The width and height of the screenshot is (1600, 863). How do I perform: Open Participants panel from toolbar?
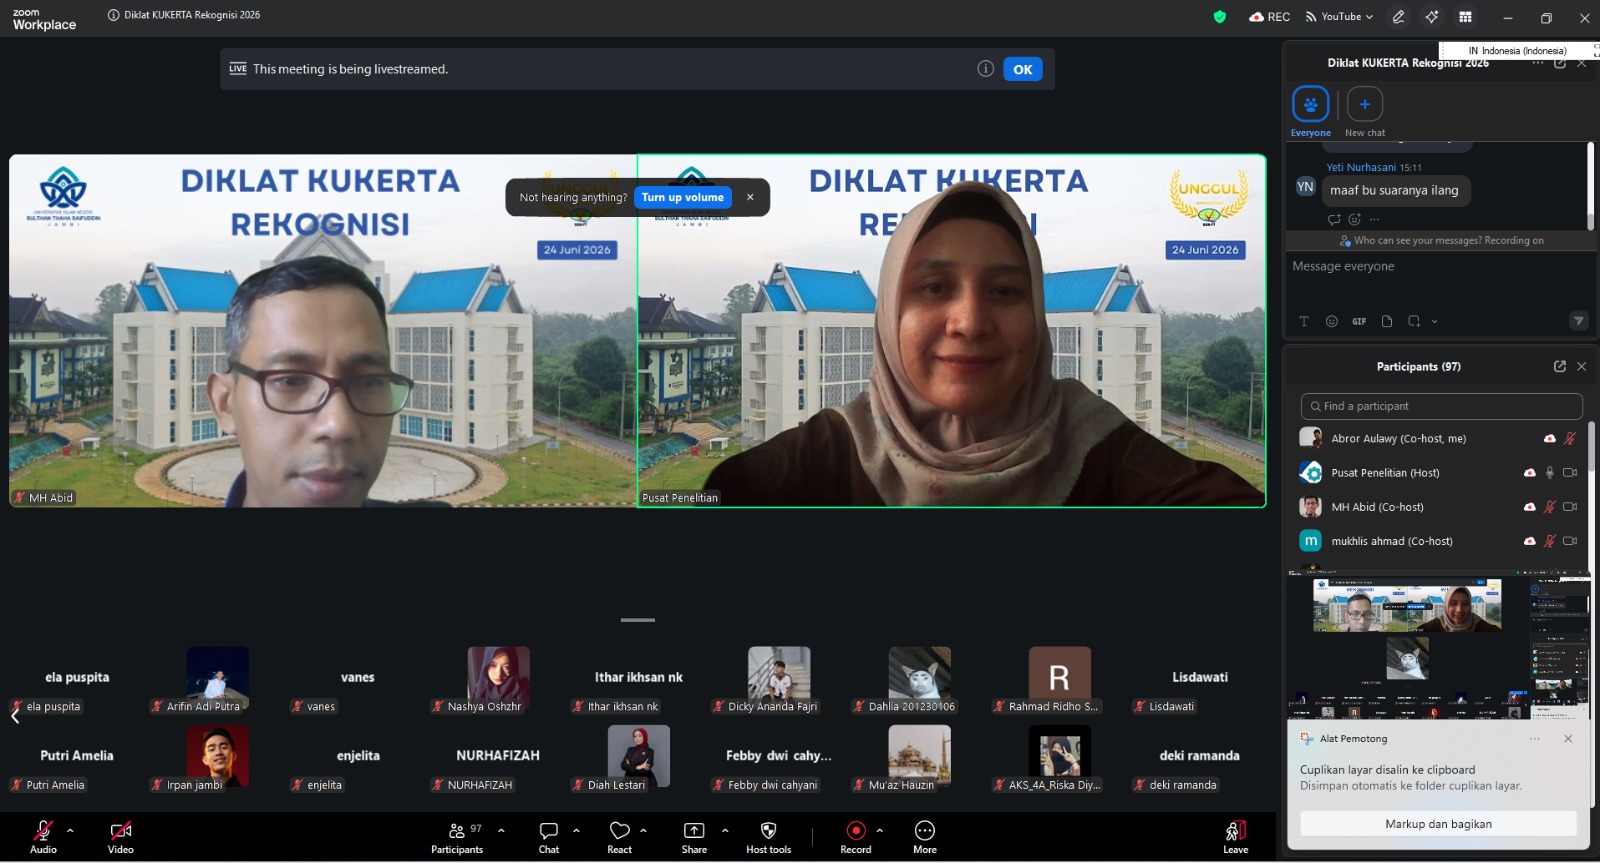(457, 836)
